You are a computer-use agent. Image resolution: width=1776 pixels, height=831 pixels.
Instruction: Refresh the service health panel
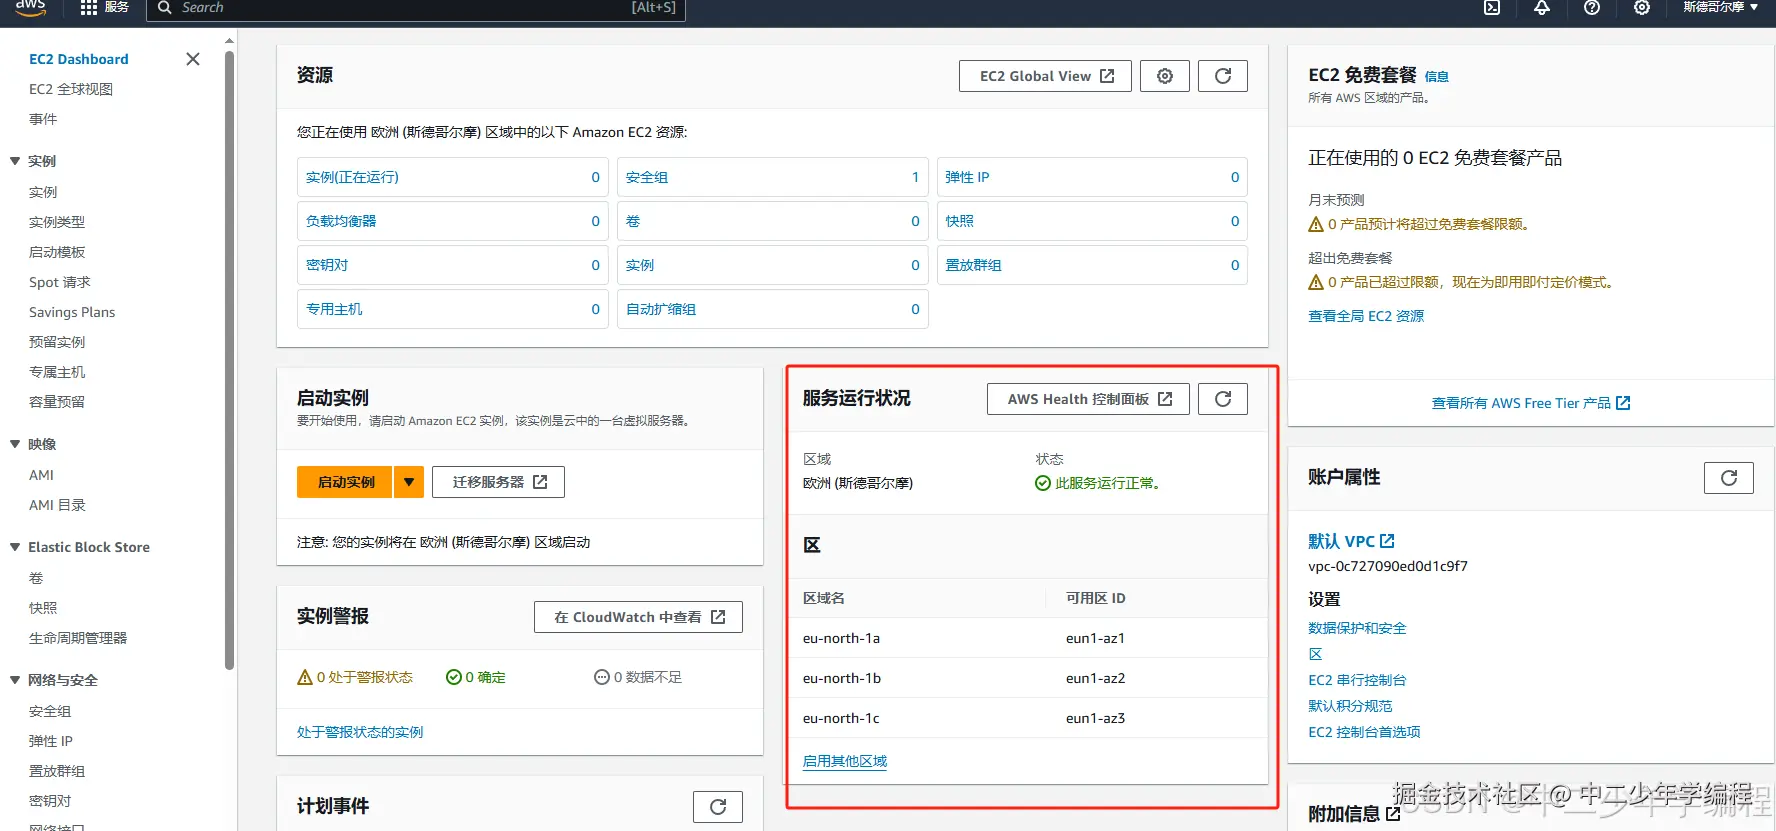click(x=1223, y=399)
